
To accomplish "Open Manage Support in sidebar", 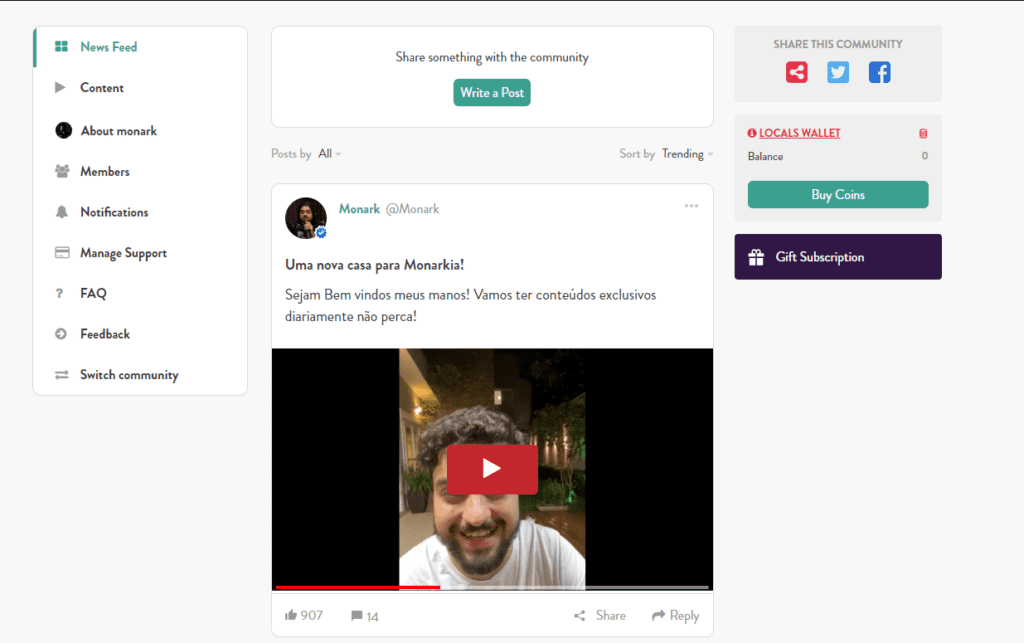I will coord(123,253).
